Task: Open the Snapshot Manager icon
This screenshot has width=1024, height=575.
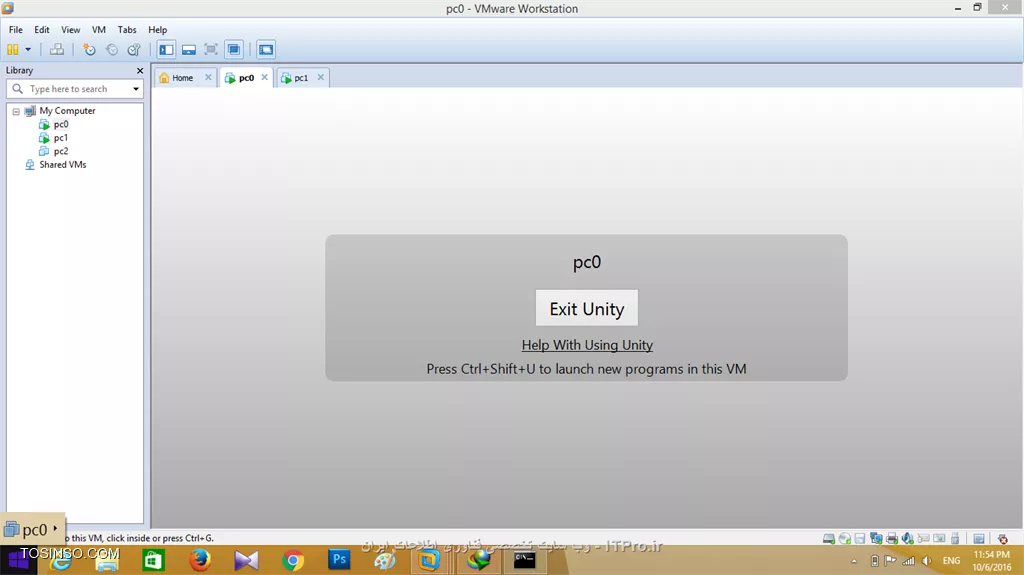Action: coord(134,50)
